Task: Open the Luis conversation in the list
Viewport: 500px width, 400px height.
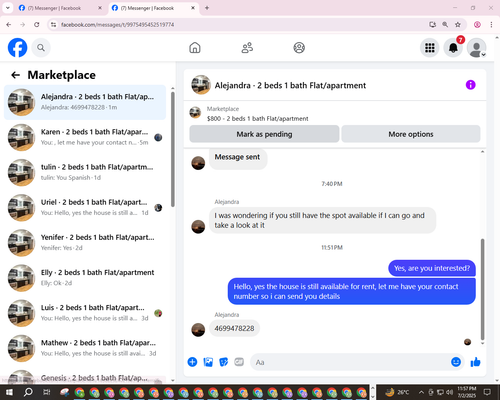Action: tap(85, 313)
